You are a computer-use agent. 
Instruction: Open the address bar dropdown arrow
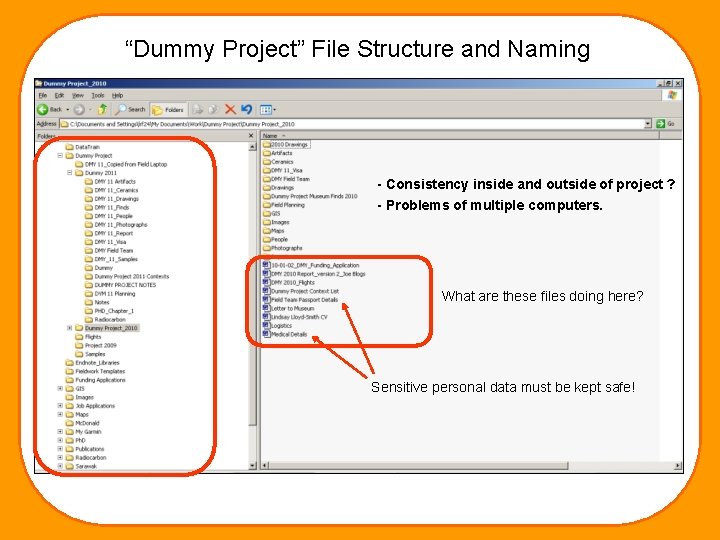pos(647,124)
